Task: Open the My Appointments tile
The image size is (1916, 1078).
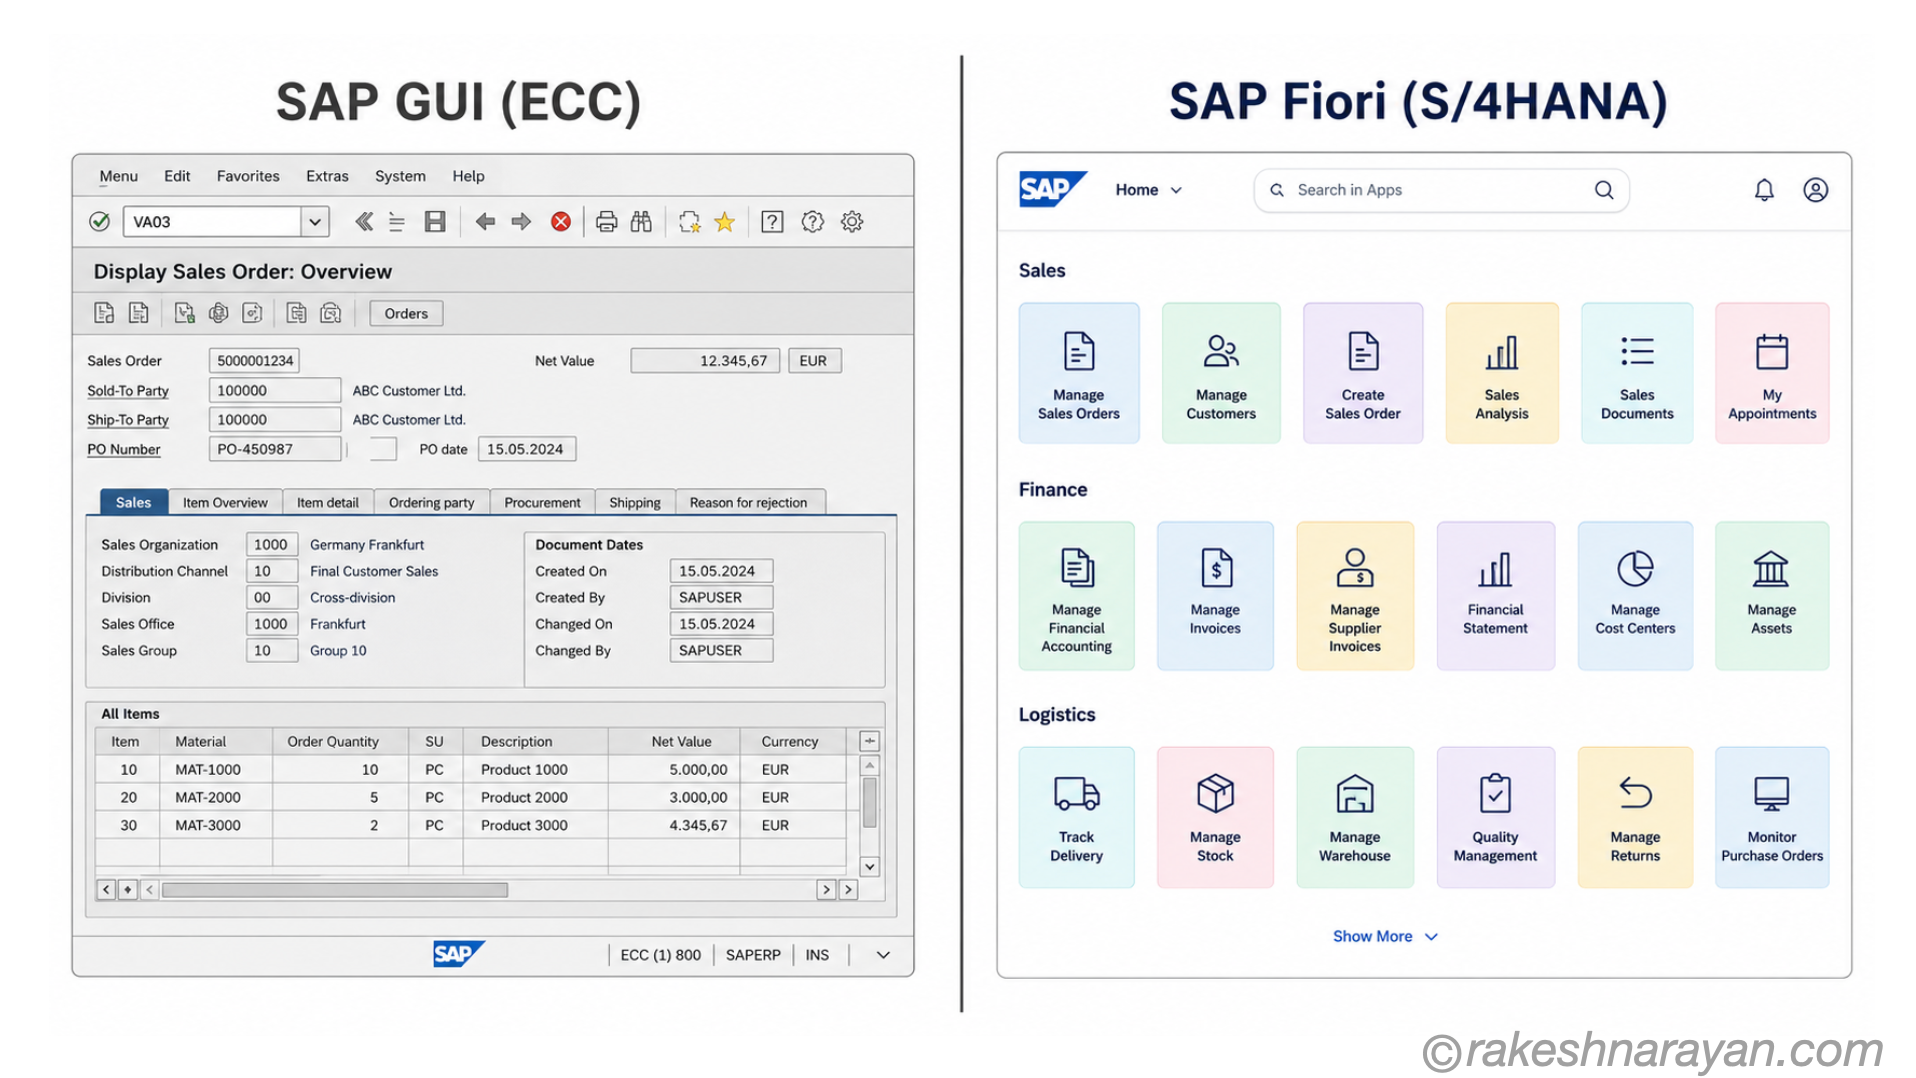Action: click(1771, 373)
